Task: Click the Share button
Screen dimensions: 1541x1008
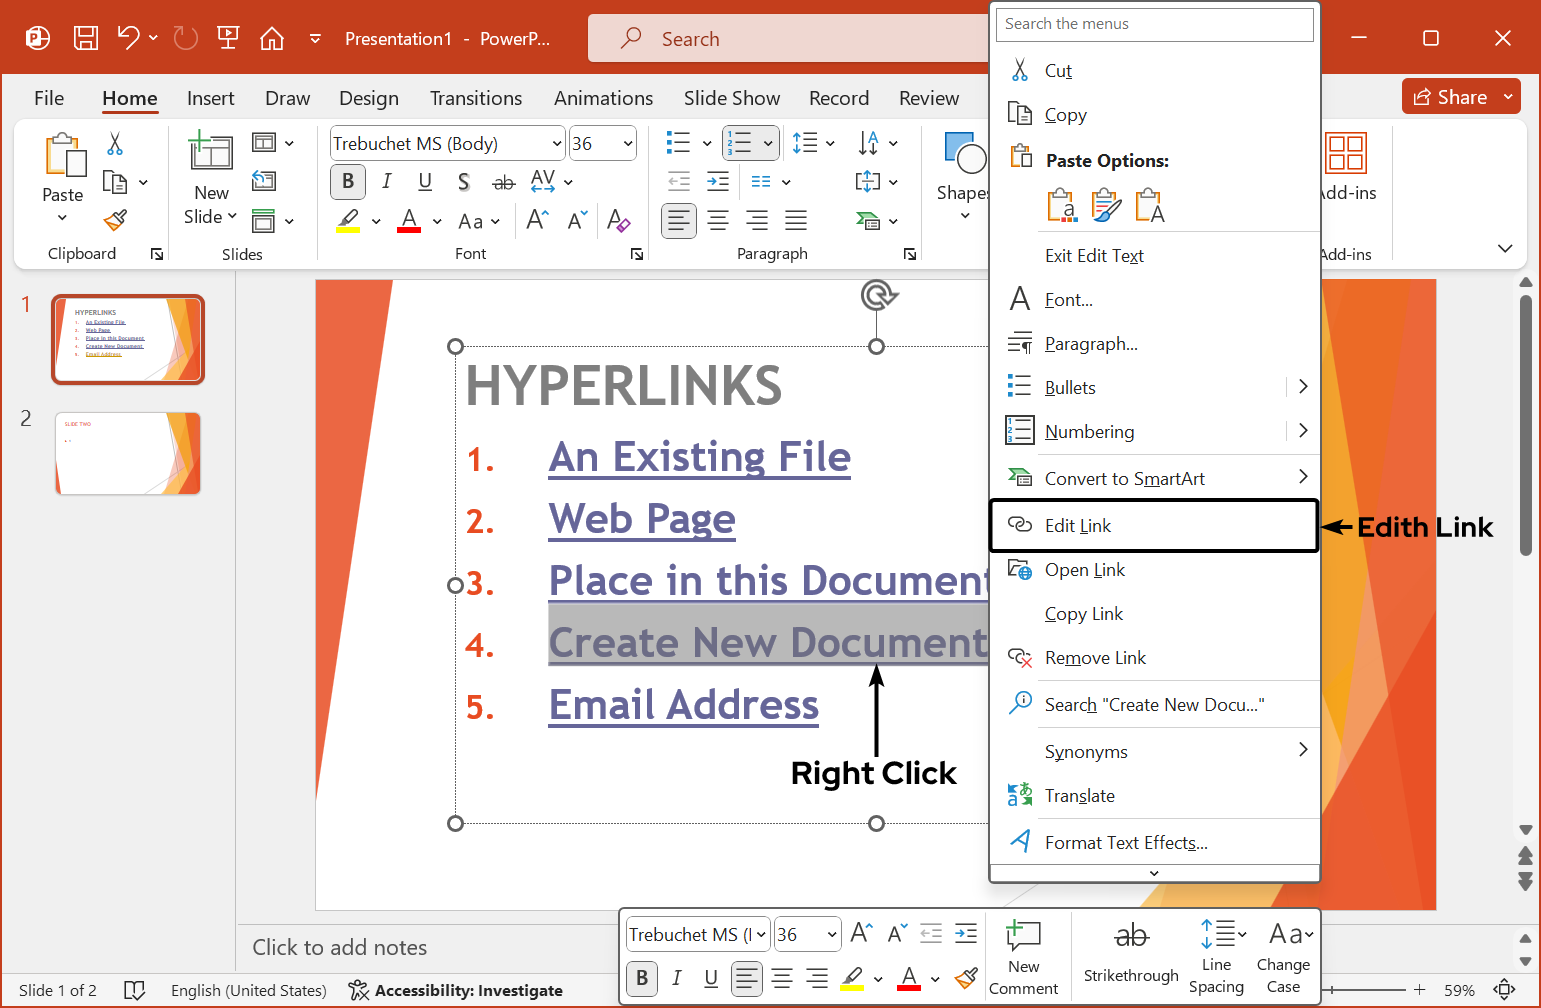Action: (x=1459, y=96)
